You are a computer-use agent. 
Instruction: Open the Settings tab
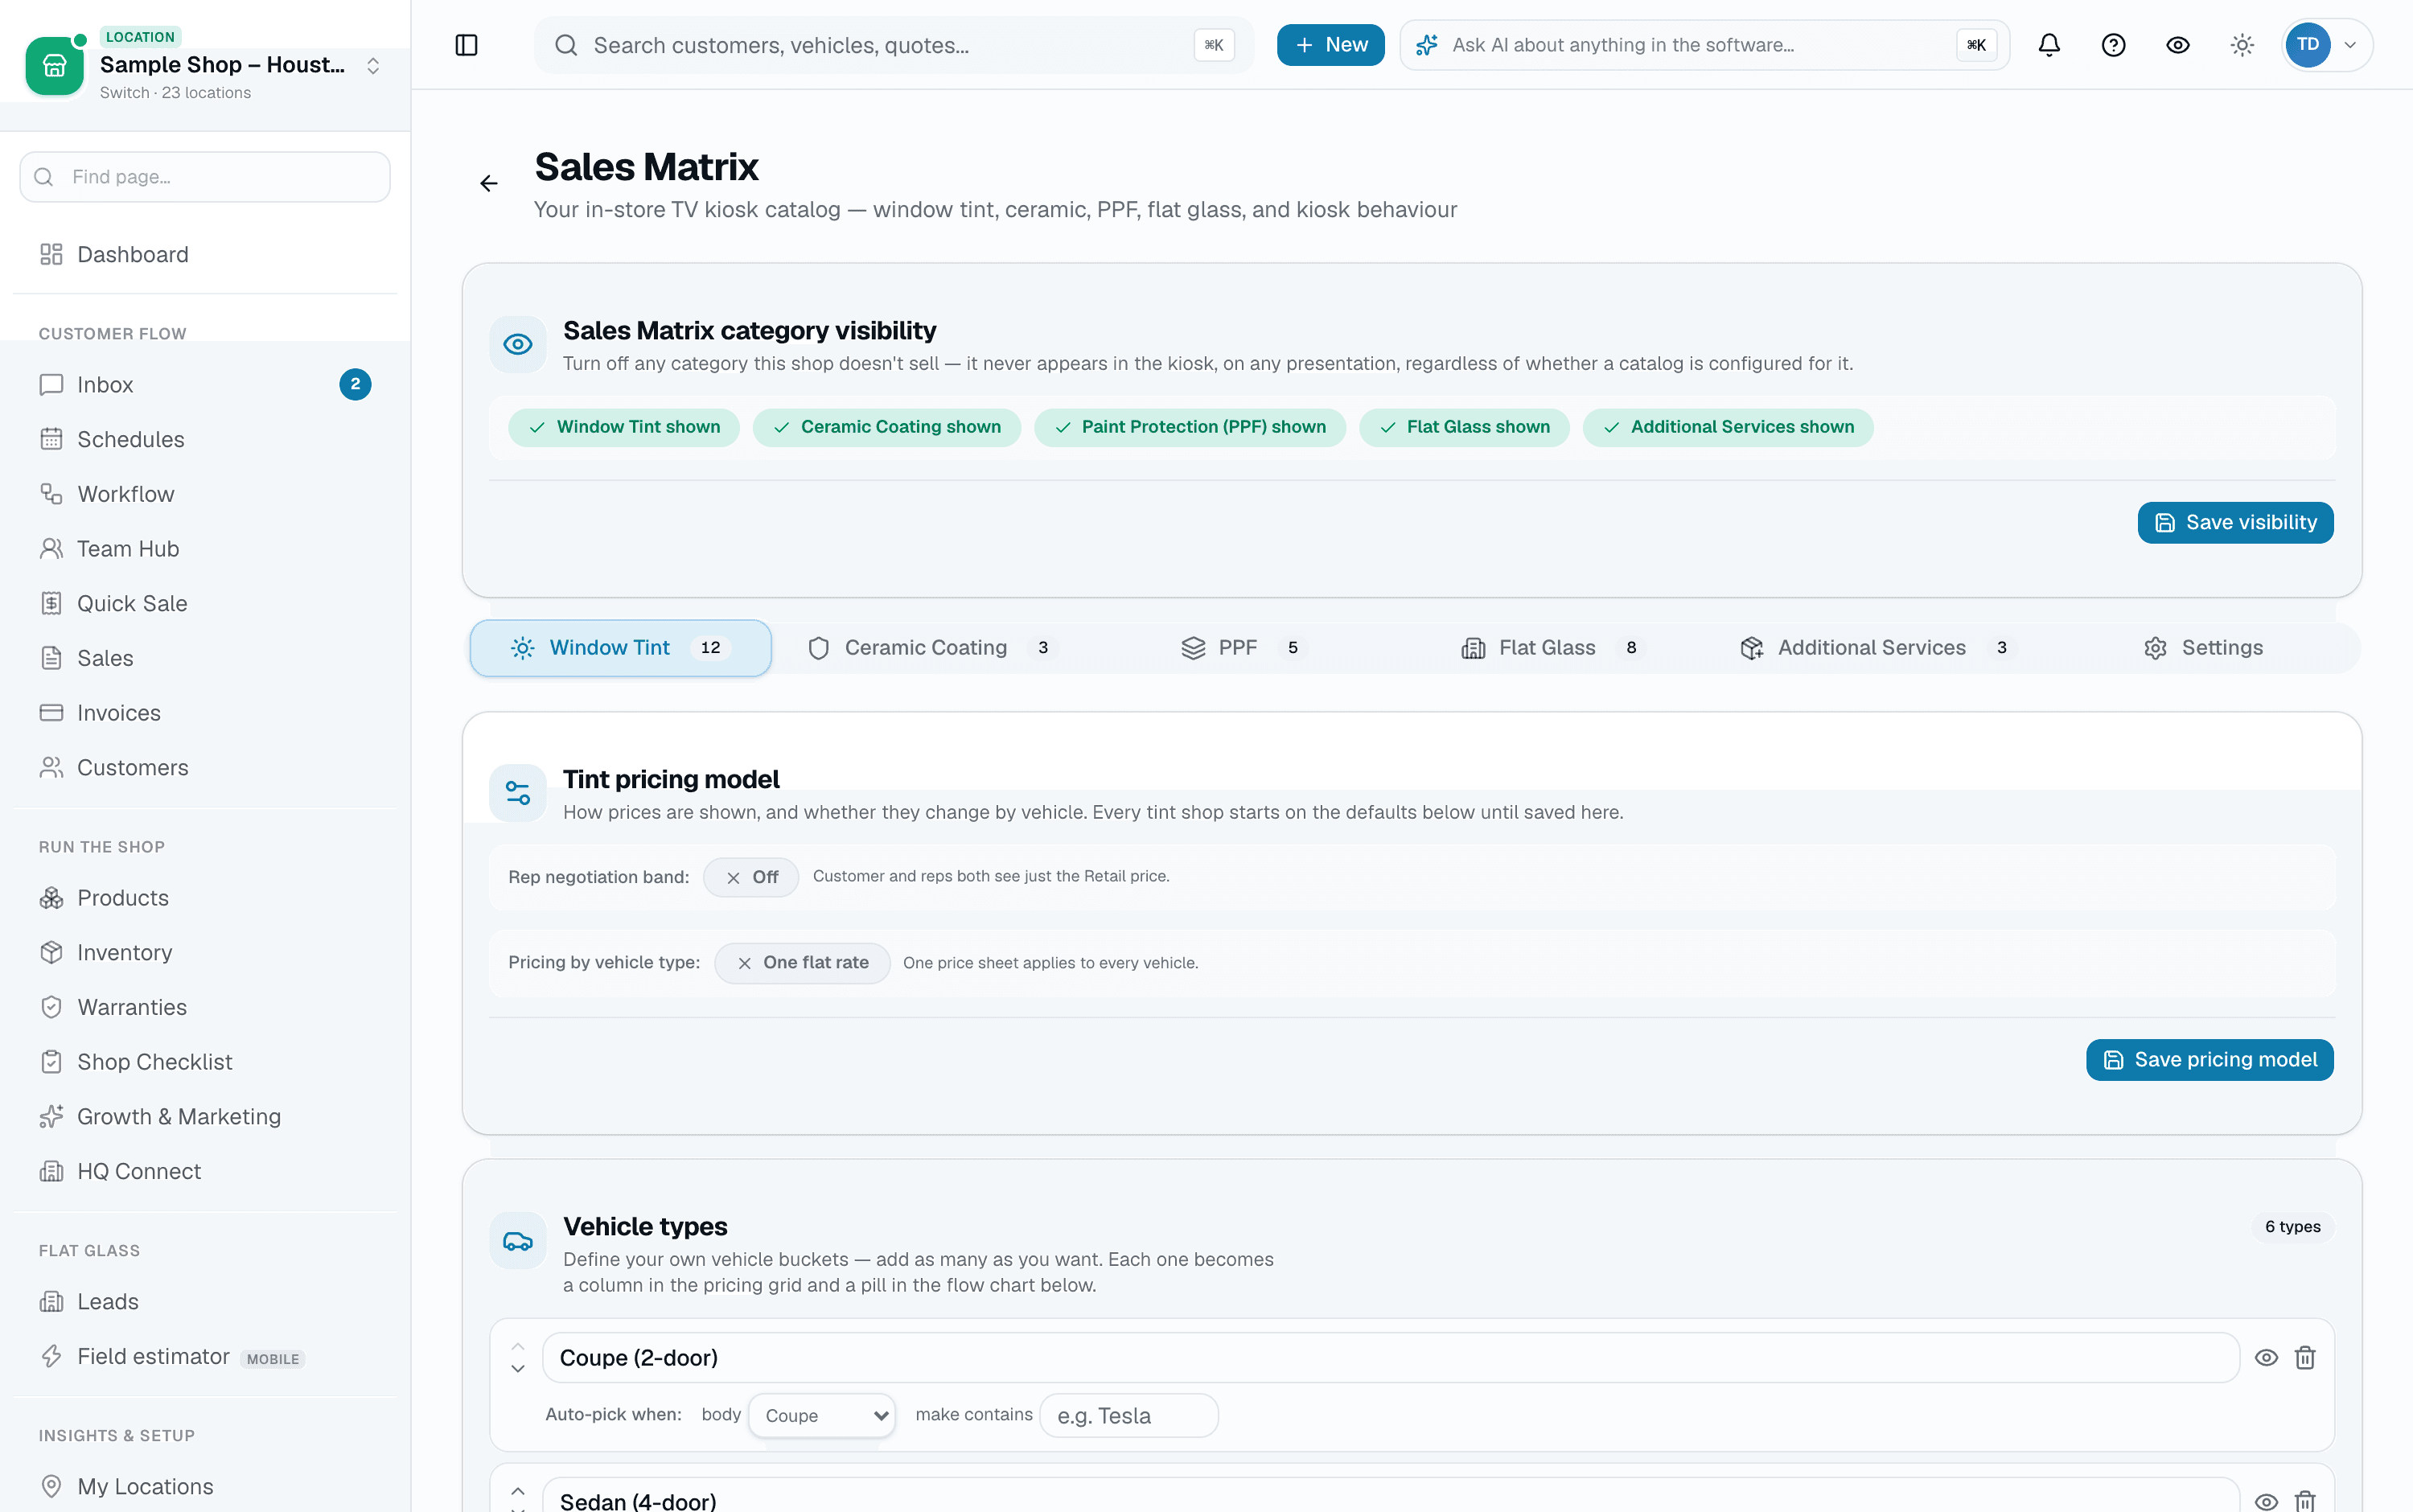point(2203,648)
